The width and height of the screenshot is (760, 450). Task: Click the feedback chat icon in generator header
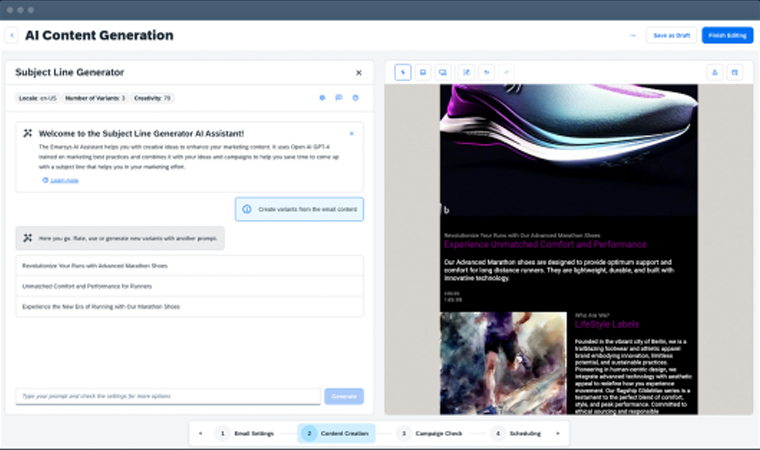click(339, 98)
